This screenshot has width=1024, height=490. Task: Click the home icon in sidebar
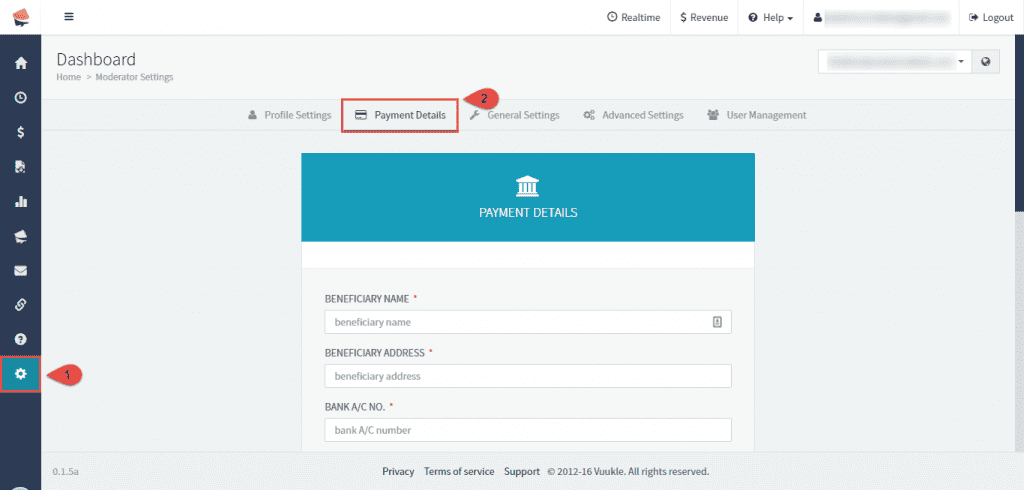[x=20, y=63]
